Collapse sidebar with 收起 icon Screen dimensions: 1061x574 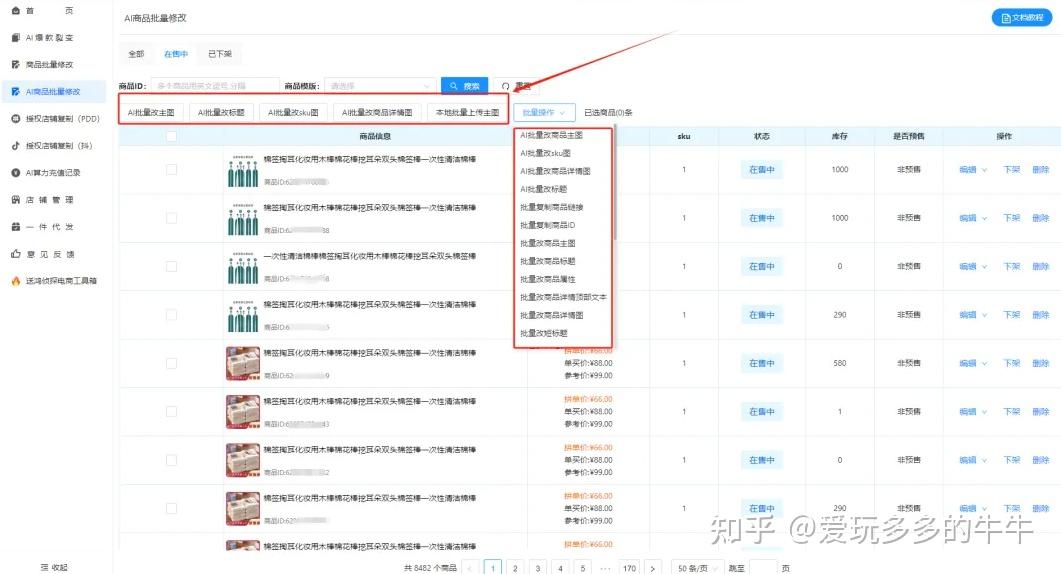point(44,566)
